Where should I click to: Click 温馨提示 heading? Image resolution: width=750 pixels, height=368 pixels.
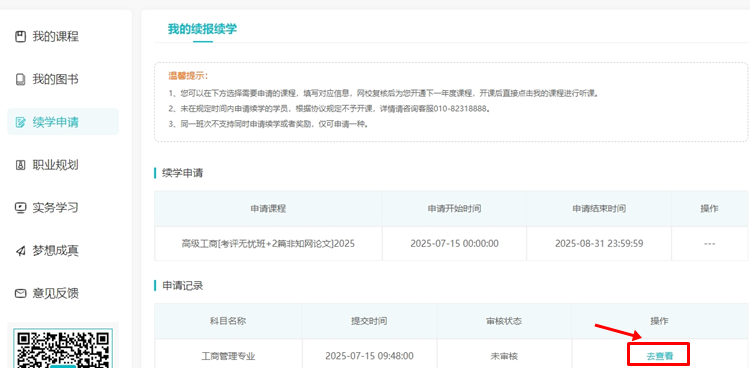click(x=188, y=76)
